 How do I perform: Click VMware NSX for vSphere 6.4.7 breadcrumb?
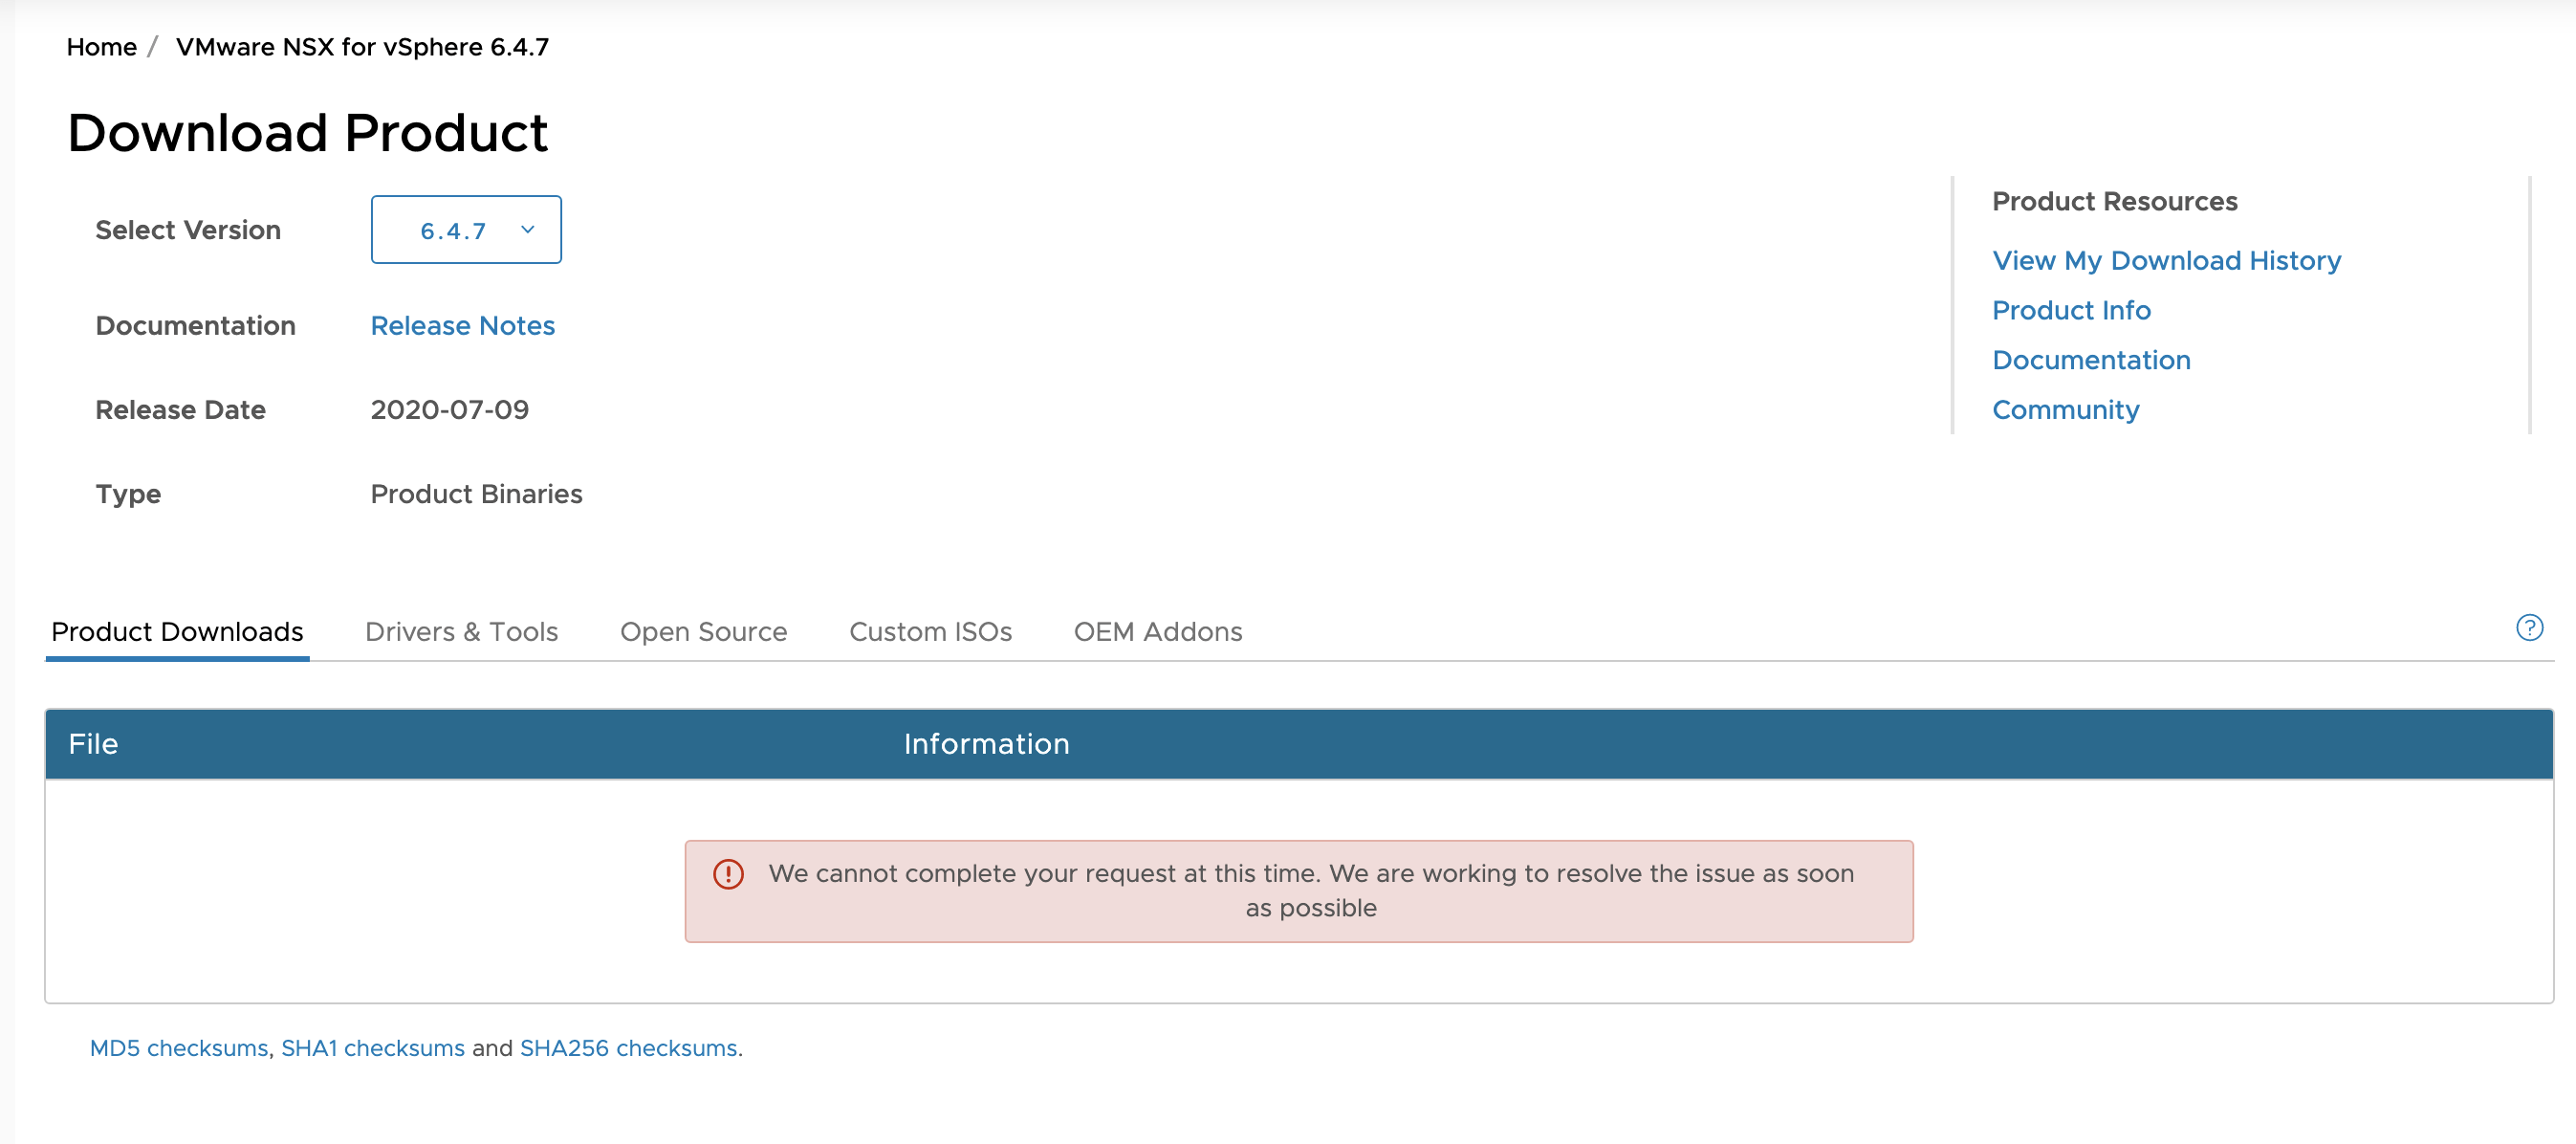tap(362, 47)
